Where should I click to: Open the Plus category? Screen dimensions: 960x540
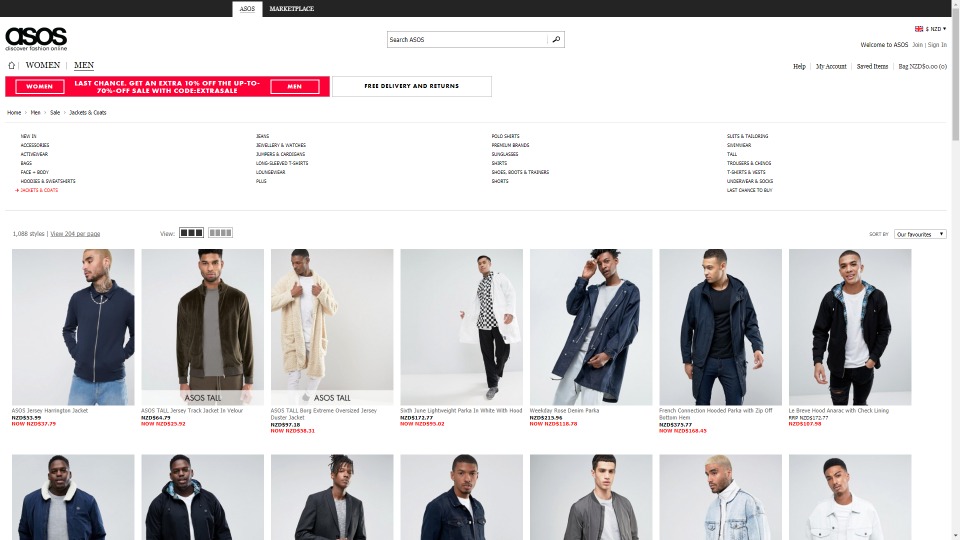coord(261,181)
